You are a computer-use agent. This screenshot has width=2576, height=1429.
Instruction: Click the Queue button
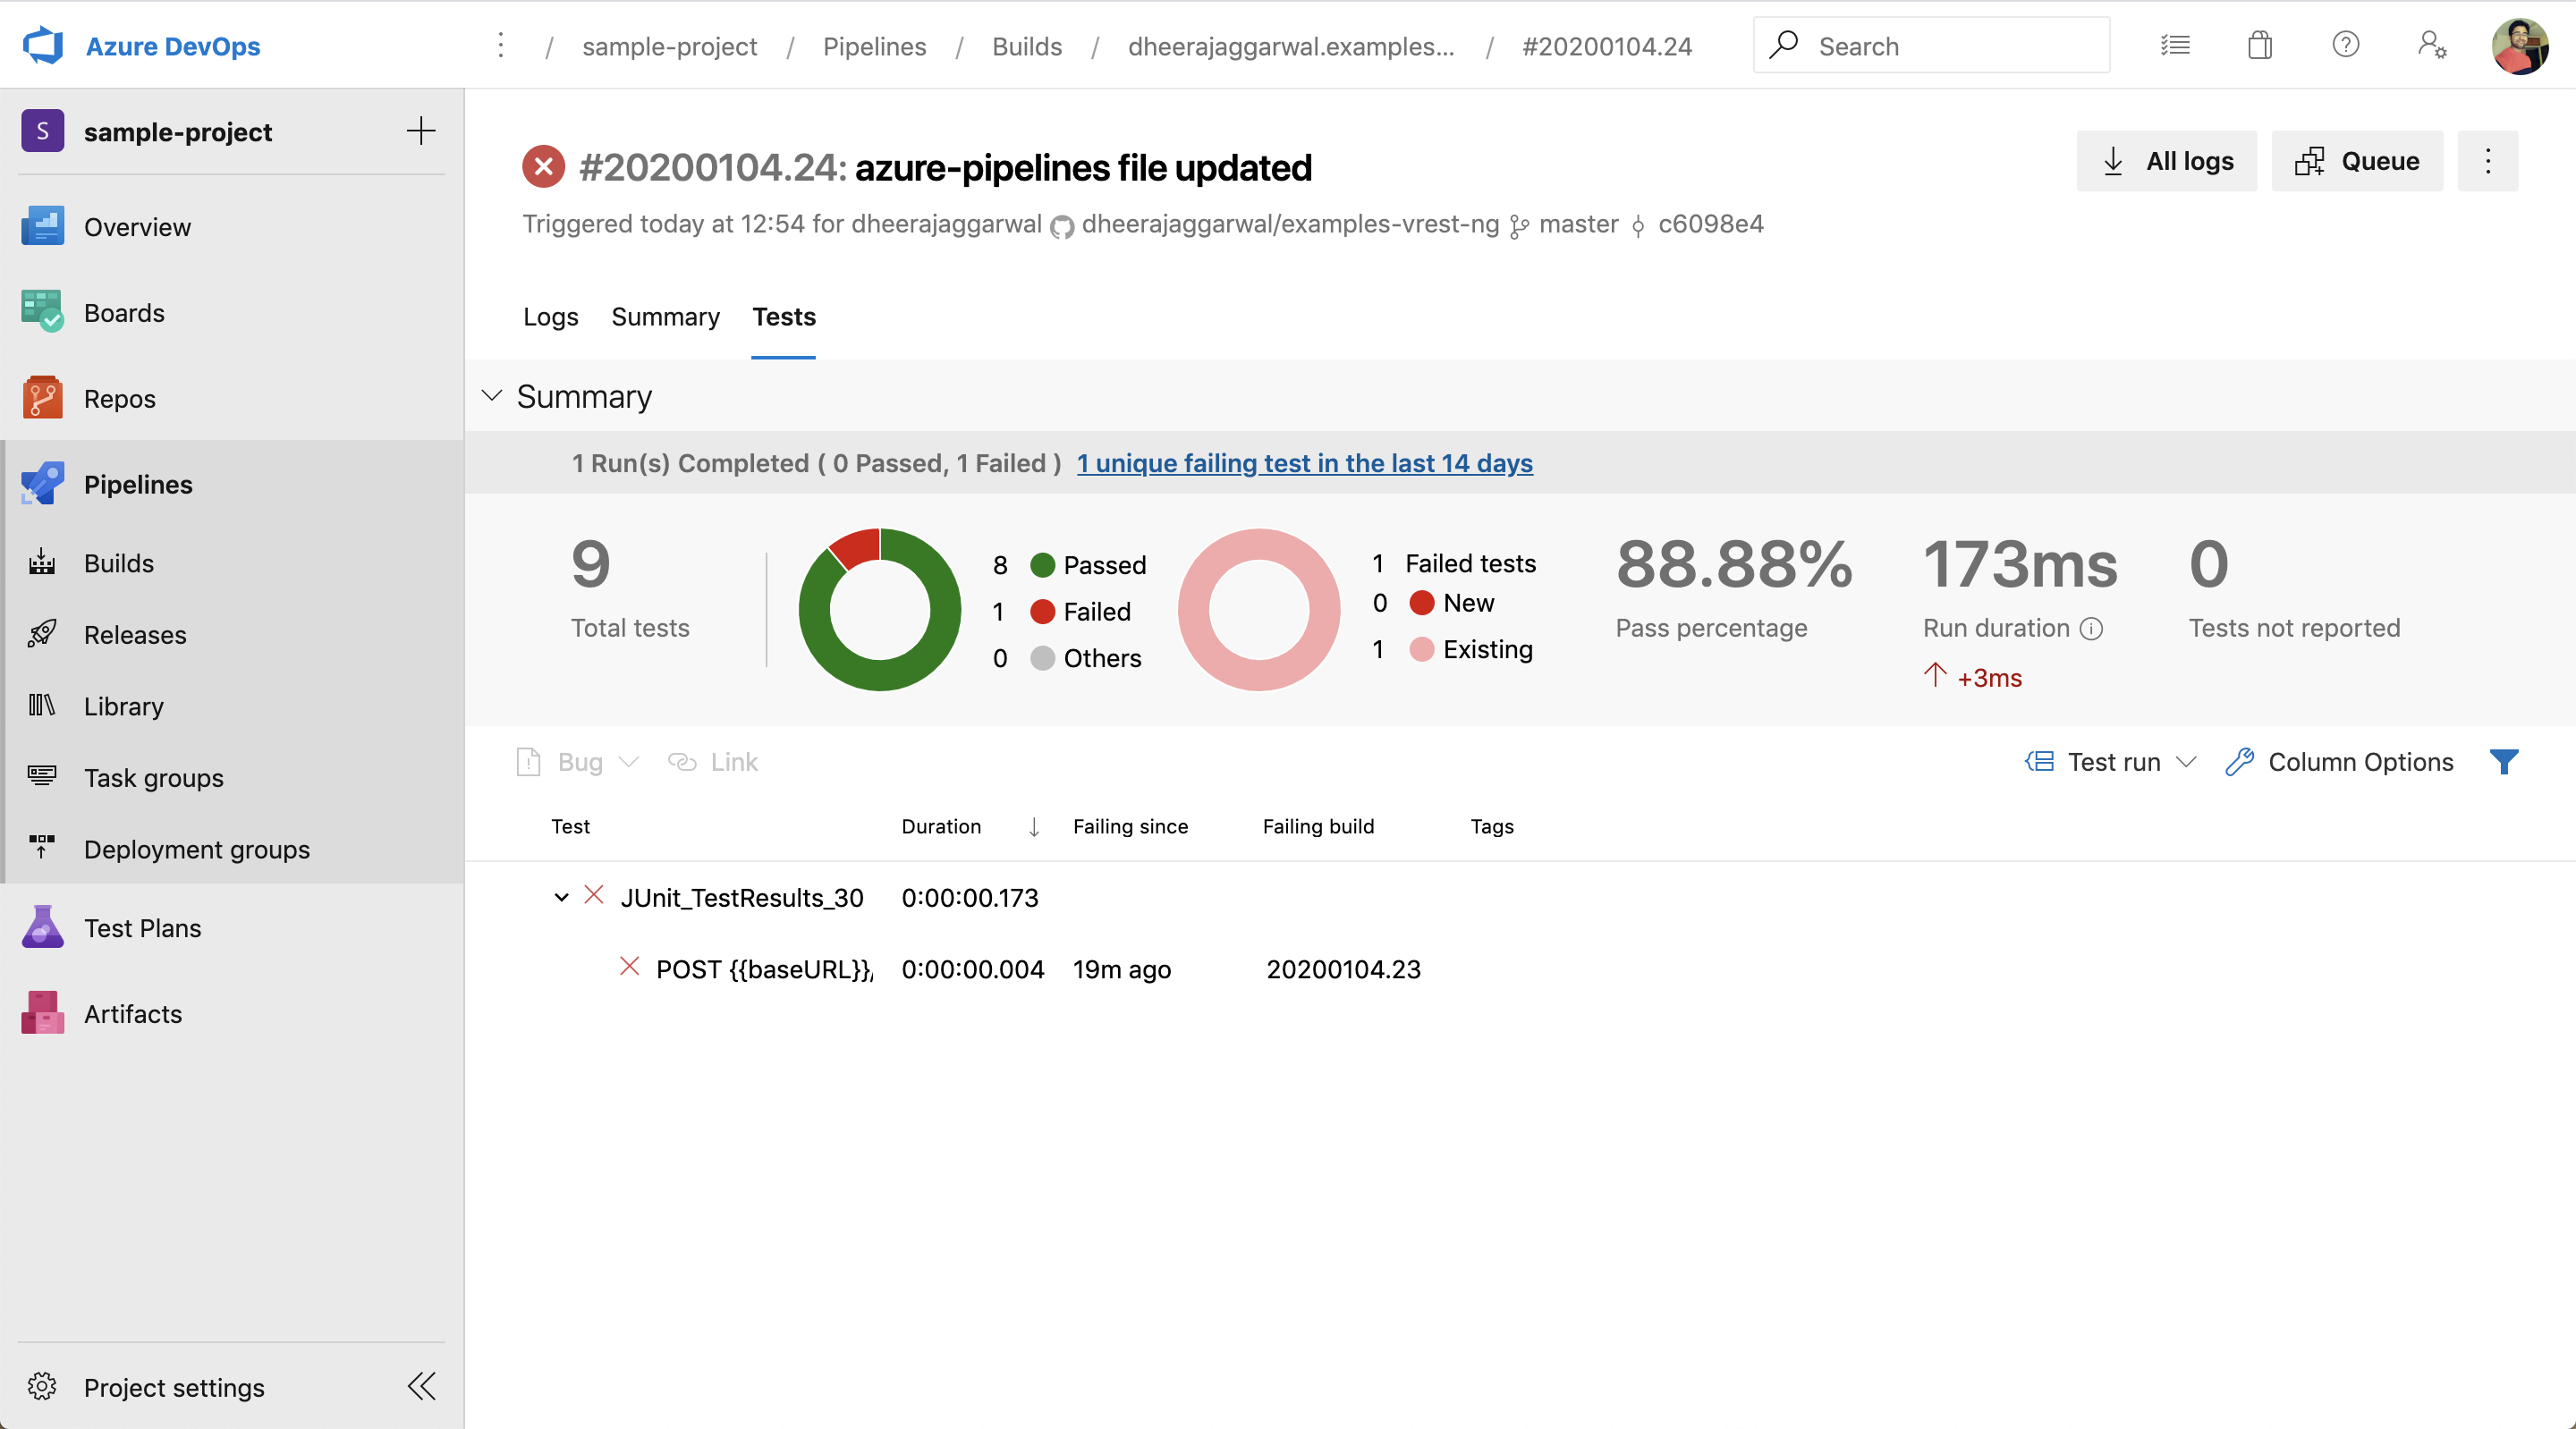[2357, 161]
